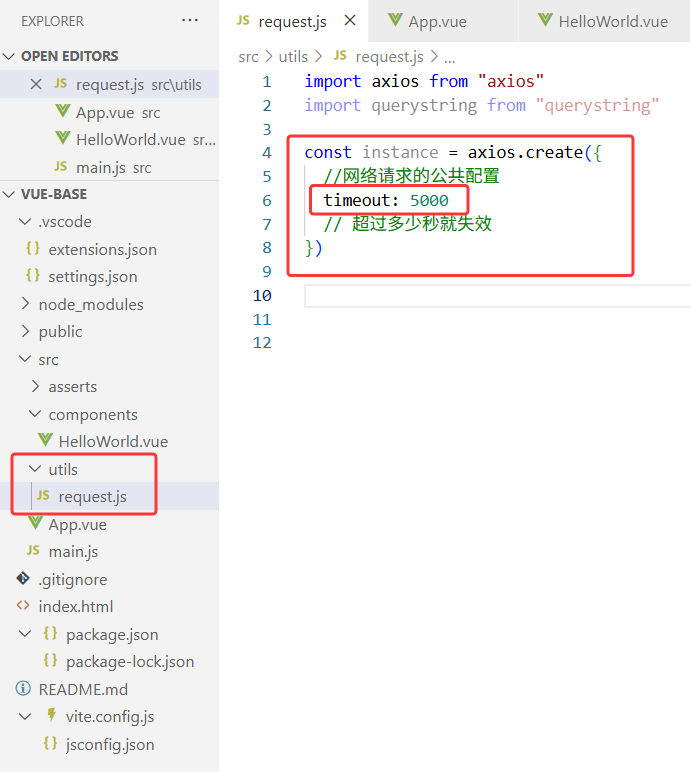Image resolution: width=690 pixels, height=772 pixels.
Task: Close the request.js editor tab
Action: [x=350, y=21]
